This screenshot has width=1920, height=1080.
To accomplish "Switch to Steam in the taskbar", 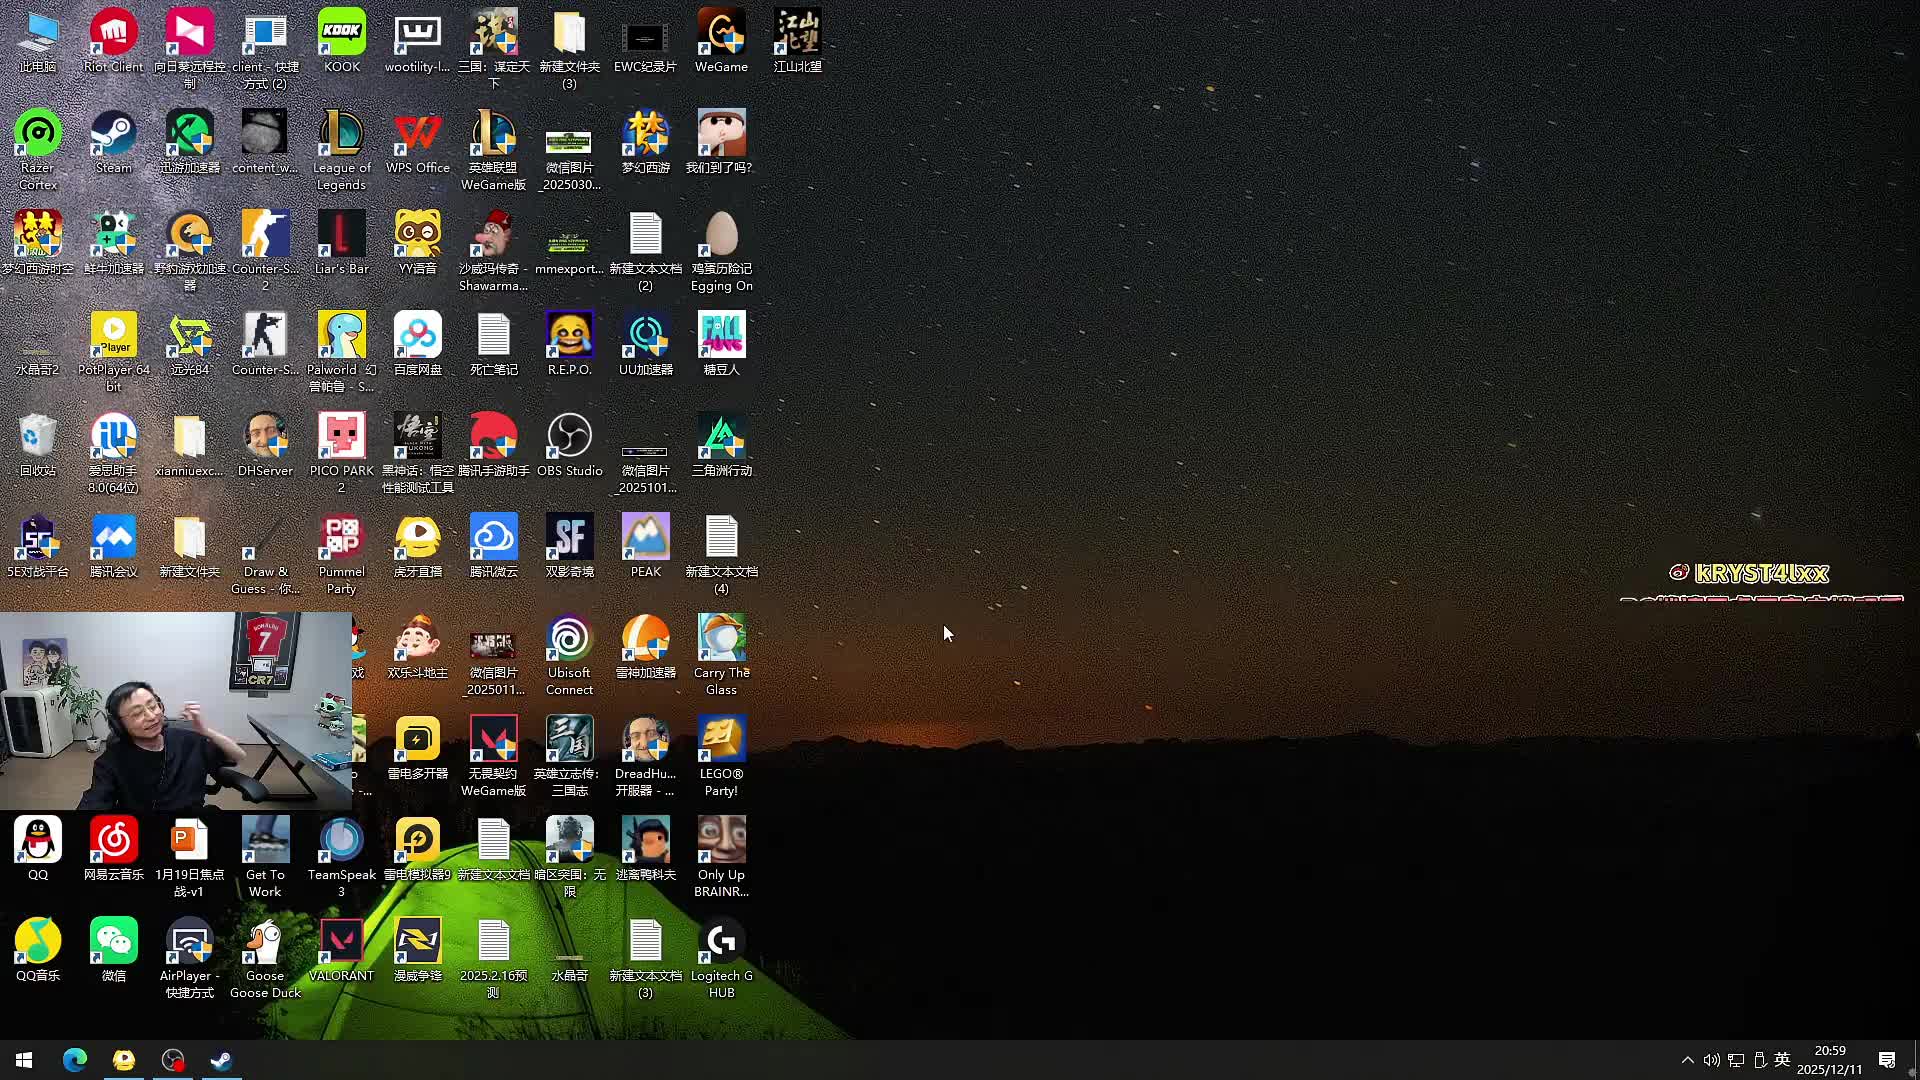I will click(221, 1060).
